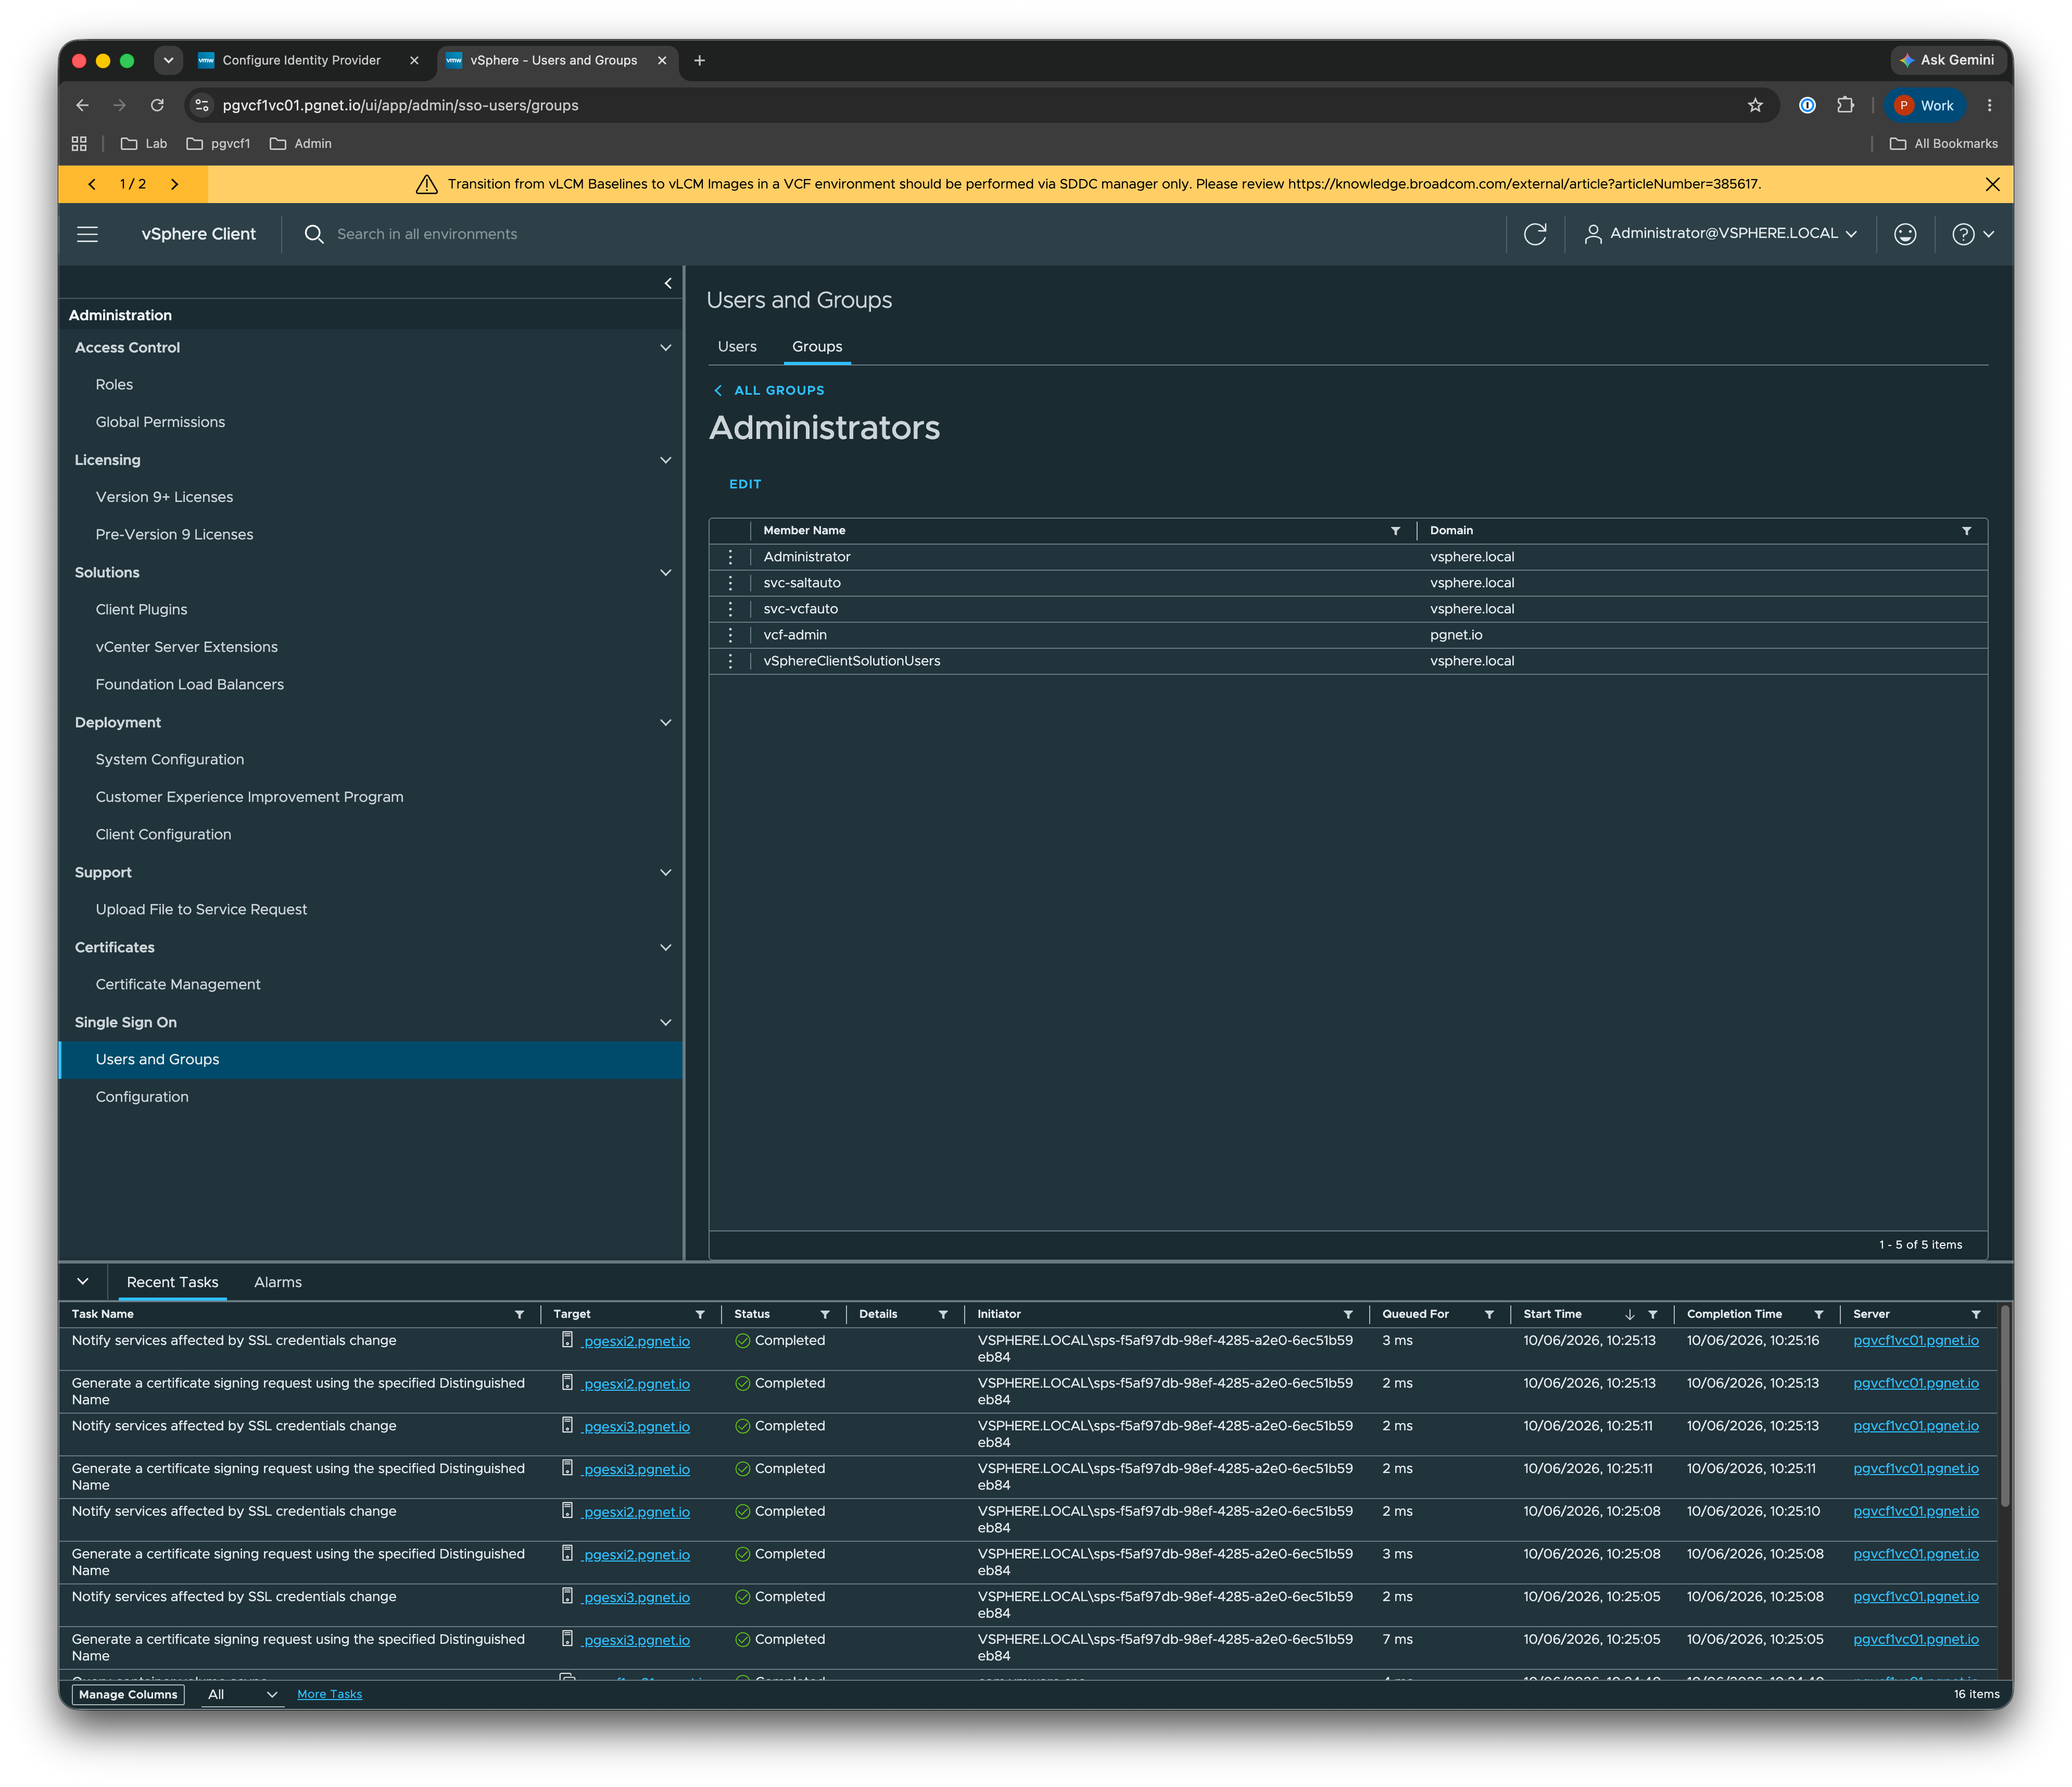Switch to Configure Identity Provider browser tab

click(x=301, y=60)
